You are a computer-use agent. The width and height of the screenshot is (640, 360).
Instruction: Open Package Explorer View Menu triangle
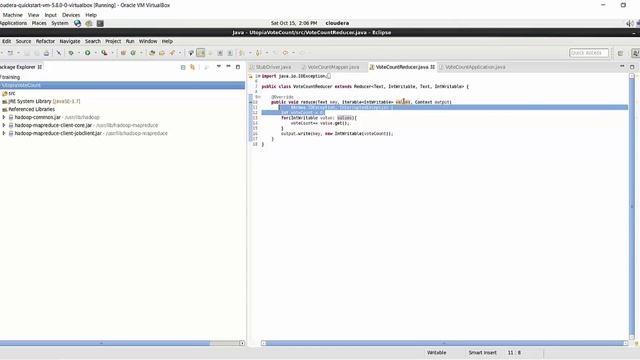[x=218, y=66]
